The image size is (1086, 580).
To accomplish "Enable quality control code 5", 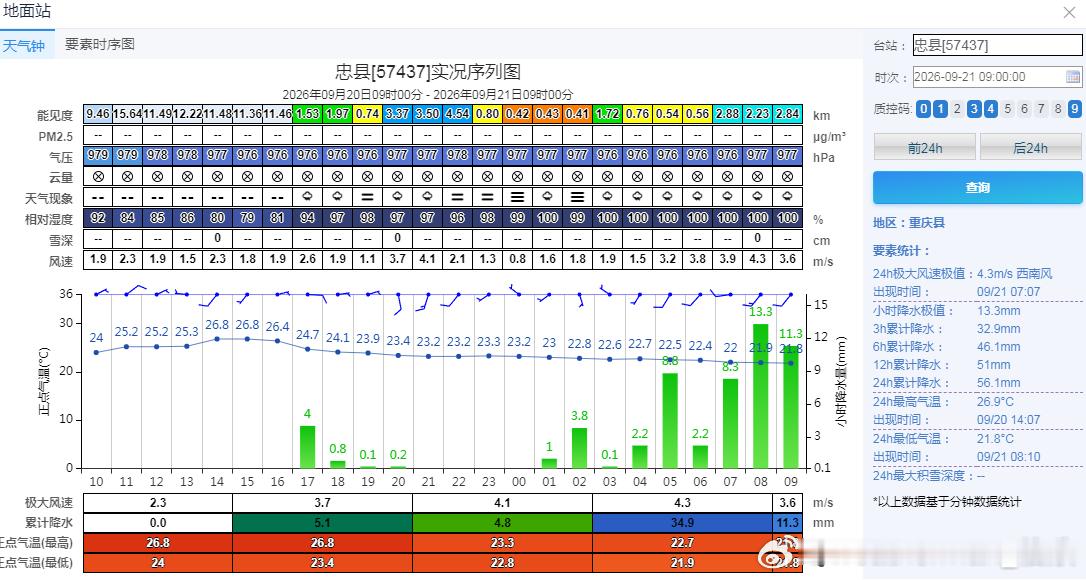I will pyautogui.click(x=1008, y=109).
